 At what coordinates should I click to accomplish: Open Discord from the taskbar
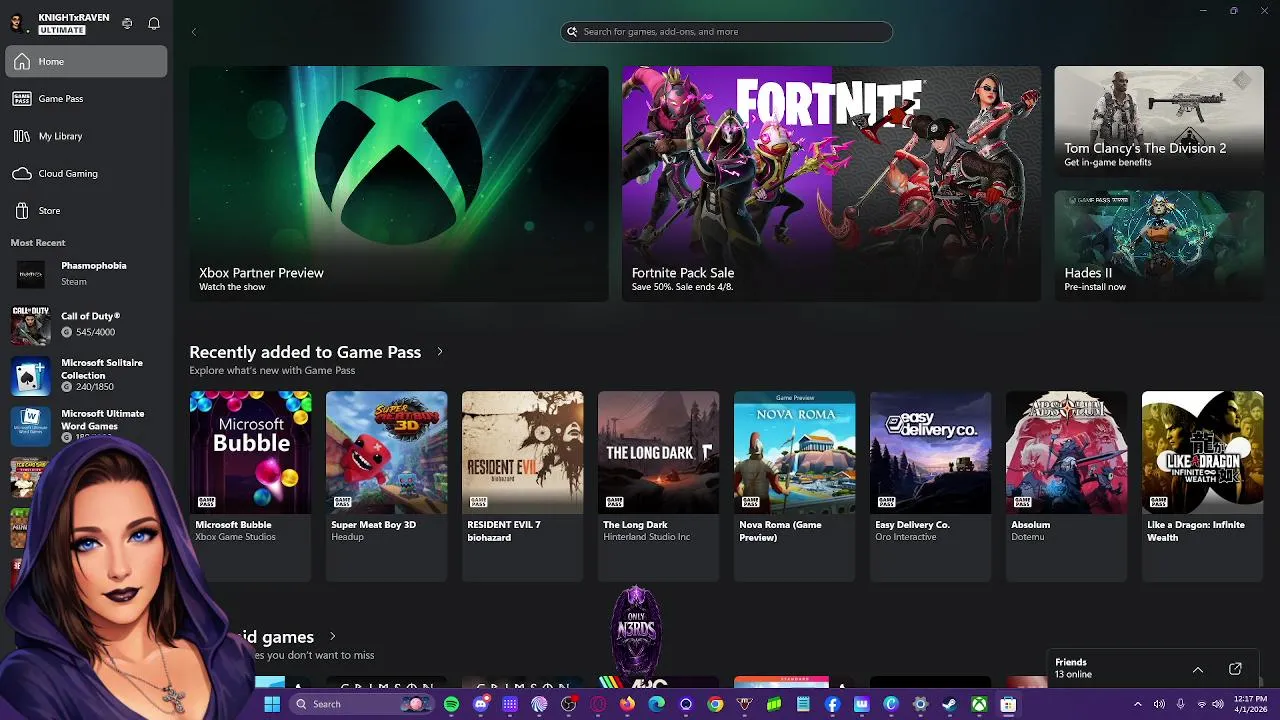point(481,704)
